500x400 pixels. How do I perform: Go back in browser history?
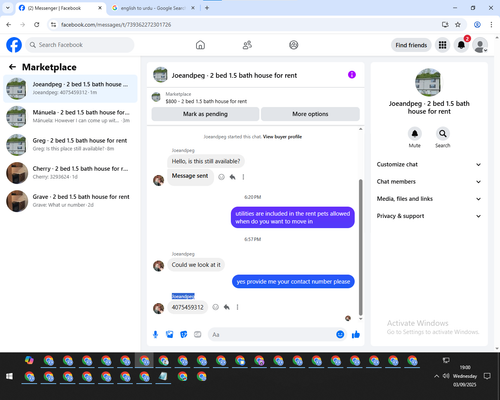(x=9, y=24)
